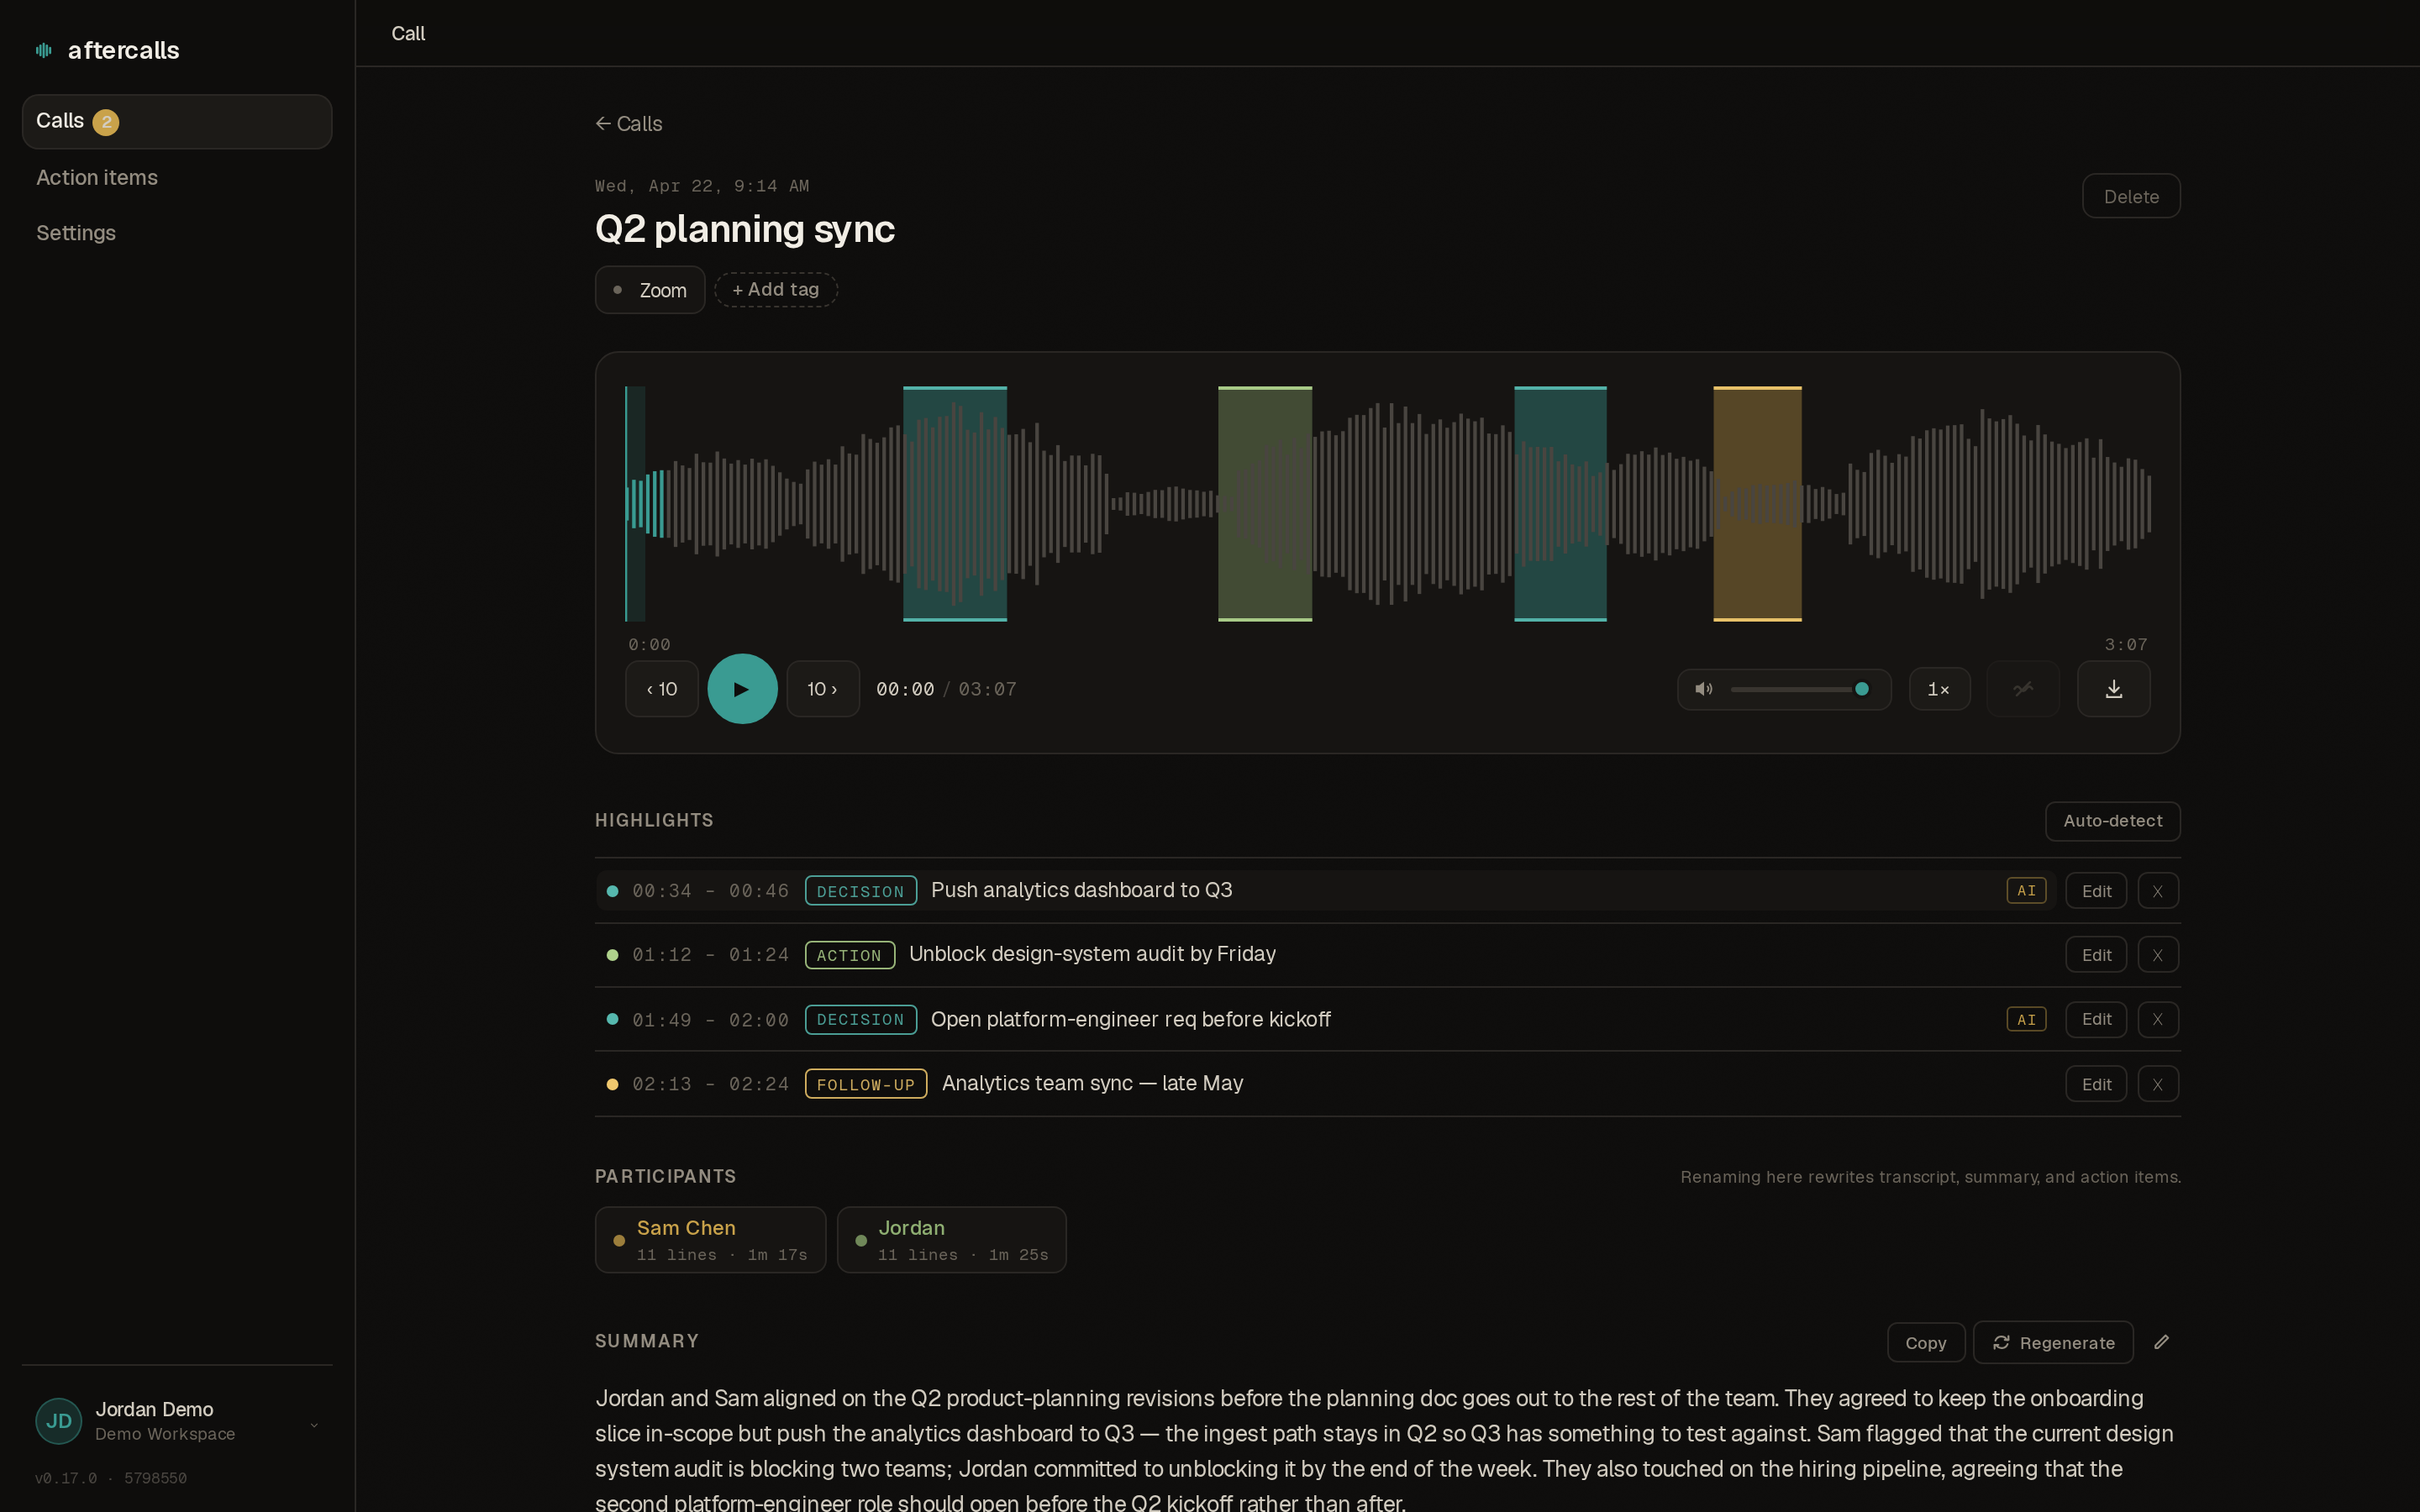Rename participant Sam Chen
The image size is (2420, 1512).
click(x=710, y=1240)
